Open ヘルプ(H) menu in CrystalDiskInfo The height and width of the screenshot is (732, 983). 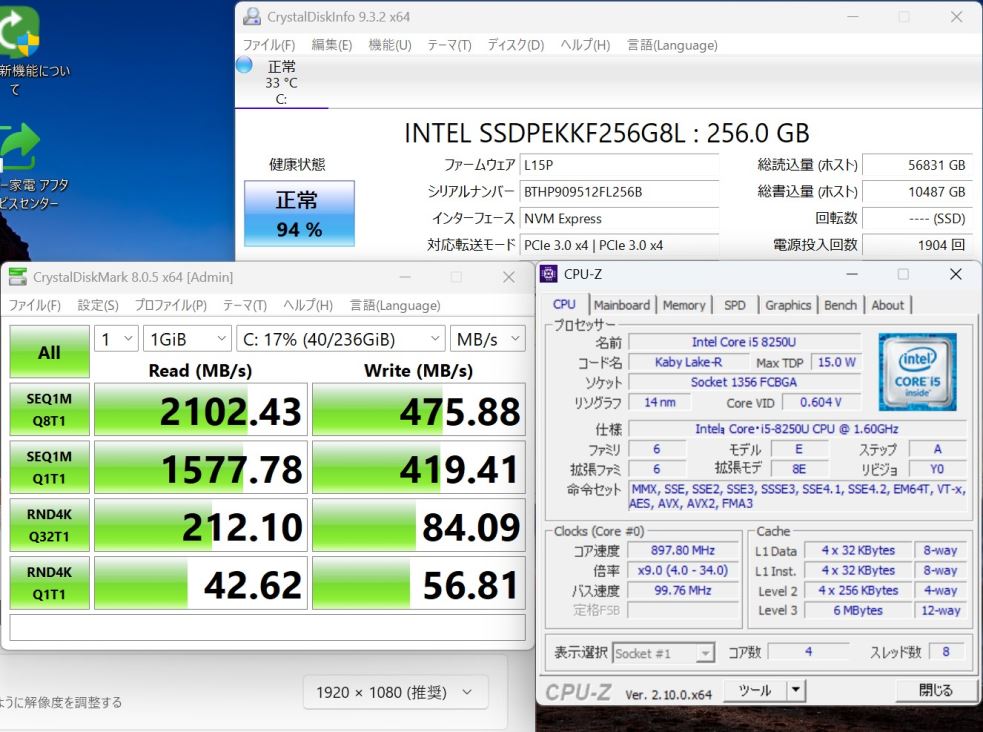(x=585, y=45)
